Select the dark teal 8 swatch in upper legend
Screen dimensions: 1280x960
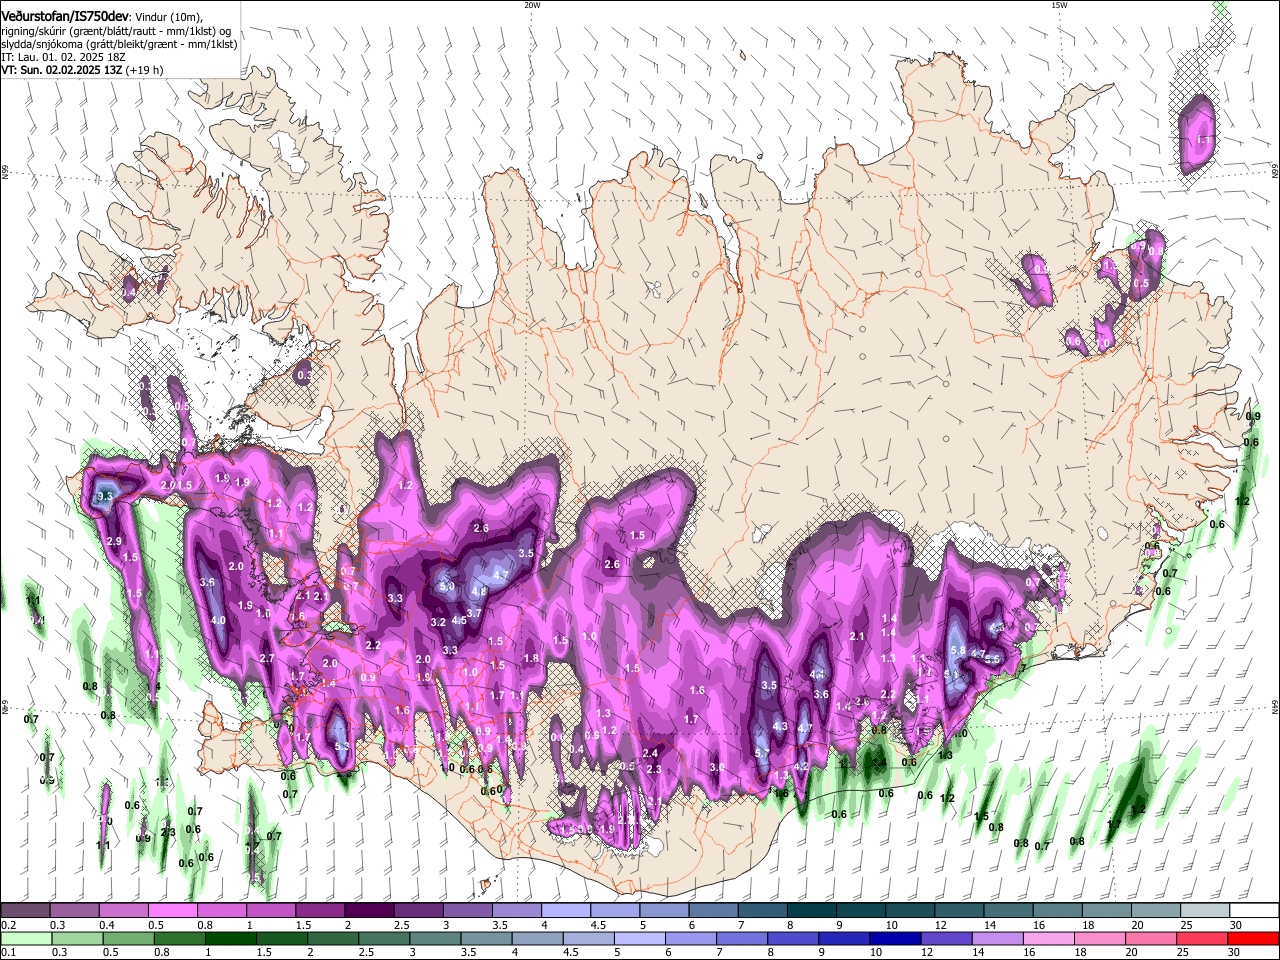[x=812, y=910]
